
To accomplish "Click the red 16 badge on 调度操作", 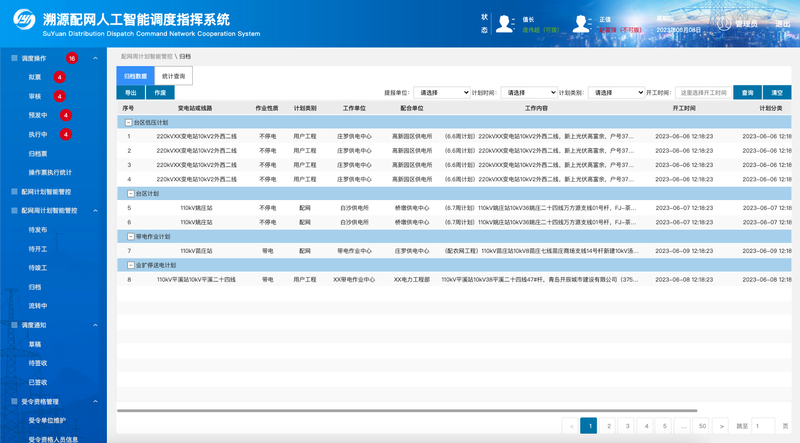I will [72, 58].
